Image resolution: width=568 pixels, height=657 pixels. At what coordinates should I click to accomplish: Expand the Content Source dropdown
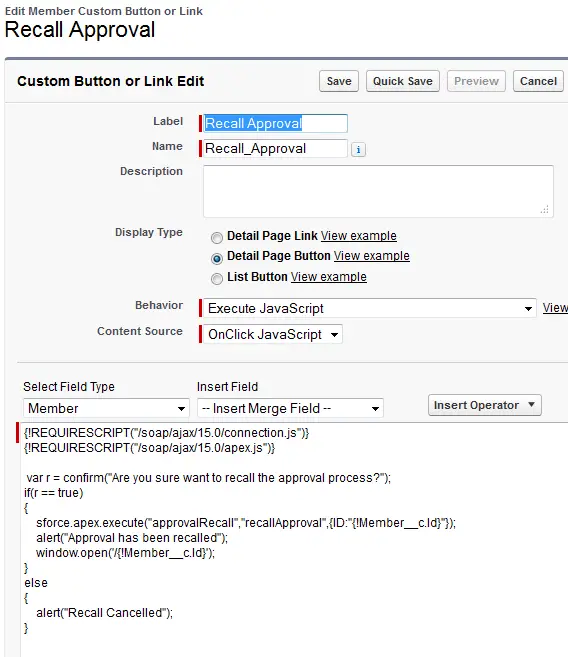pyautogui.click(x=273, y=334)
